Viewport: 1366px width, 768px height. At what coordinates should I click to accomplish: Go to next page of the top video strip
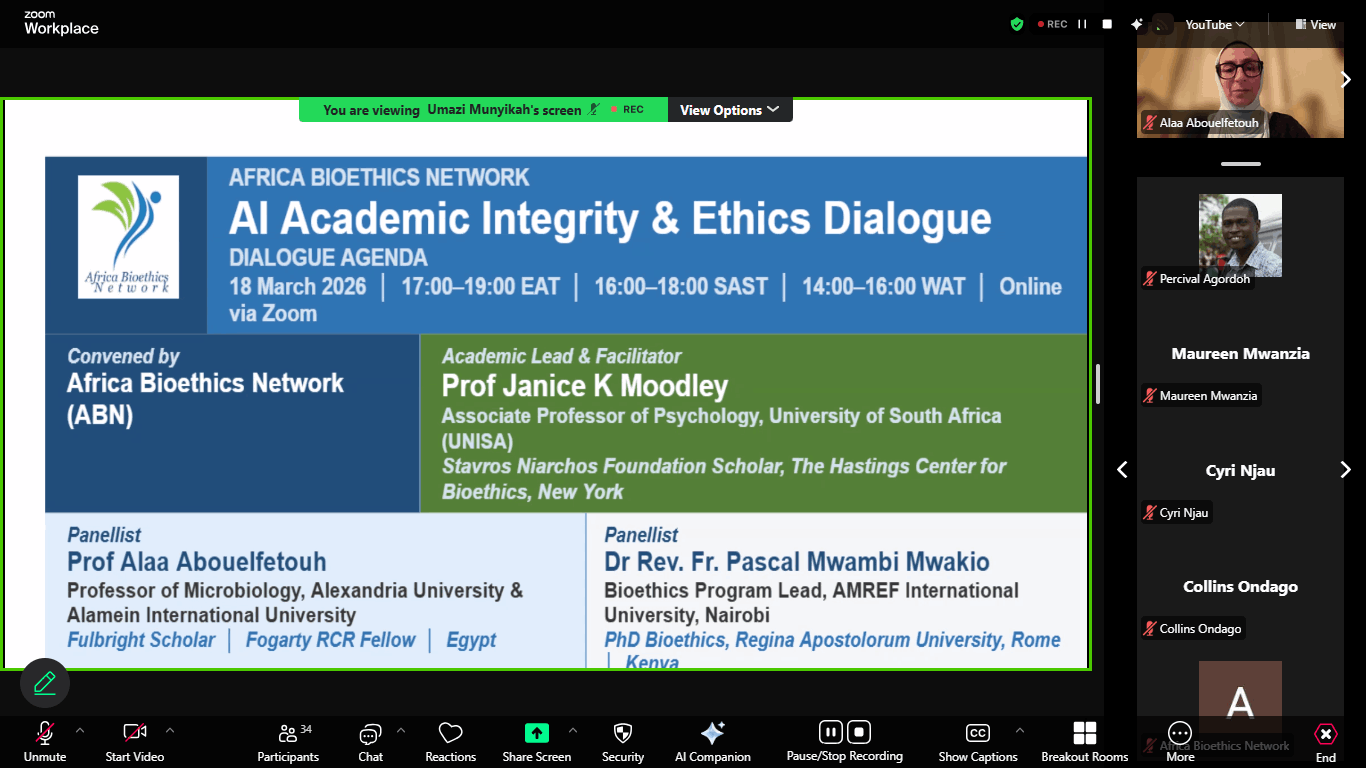(1346, 80)
